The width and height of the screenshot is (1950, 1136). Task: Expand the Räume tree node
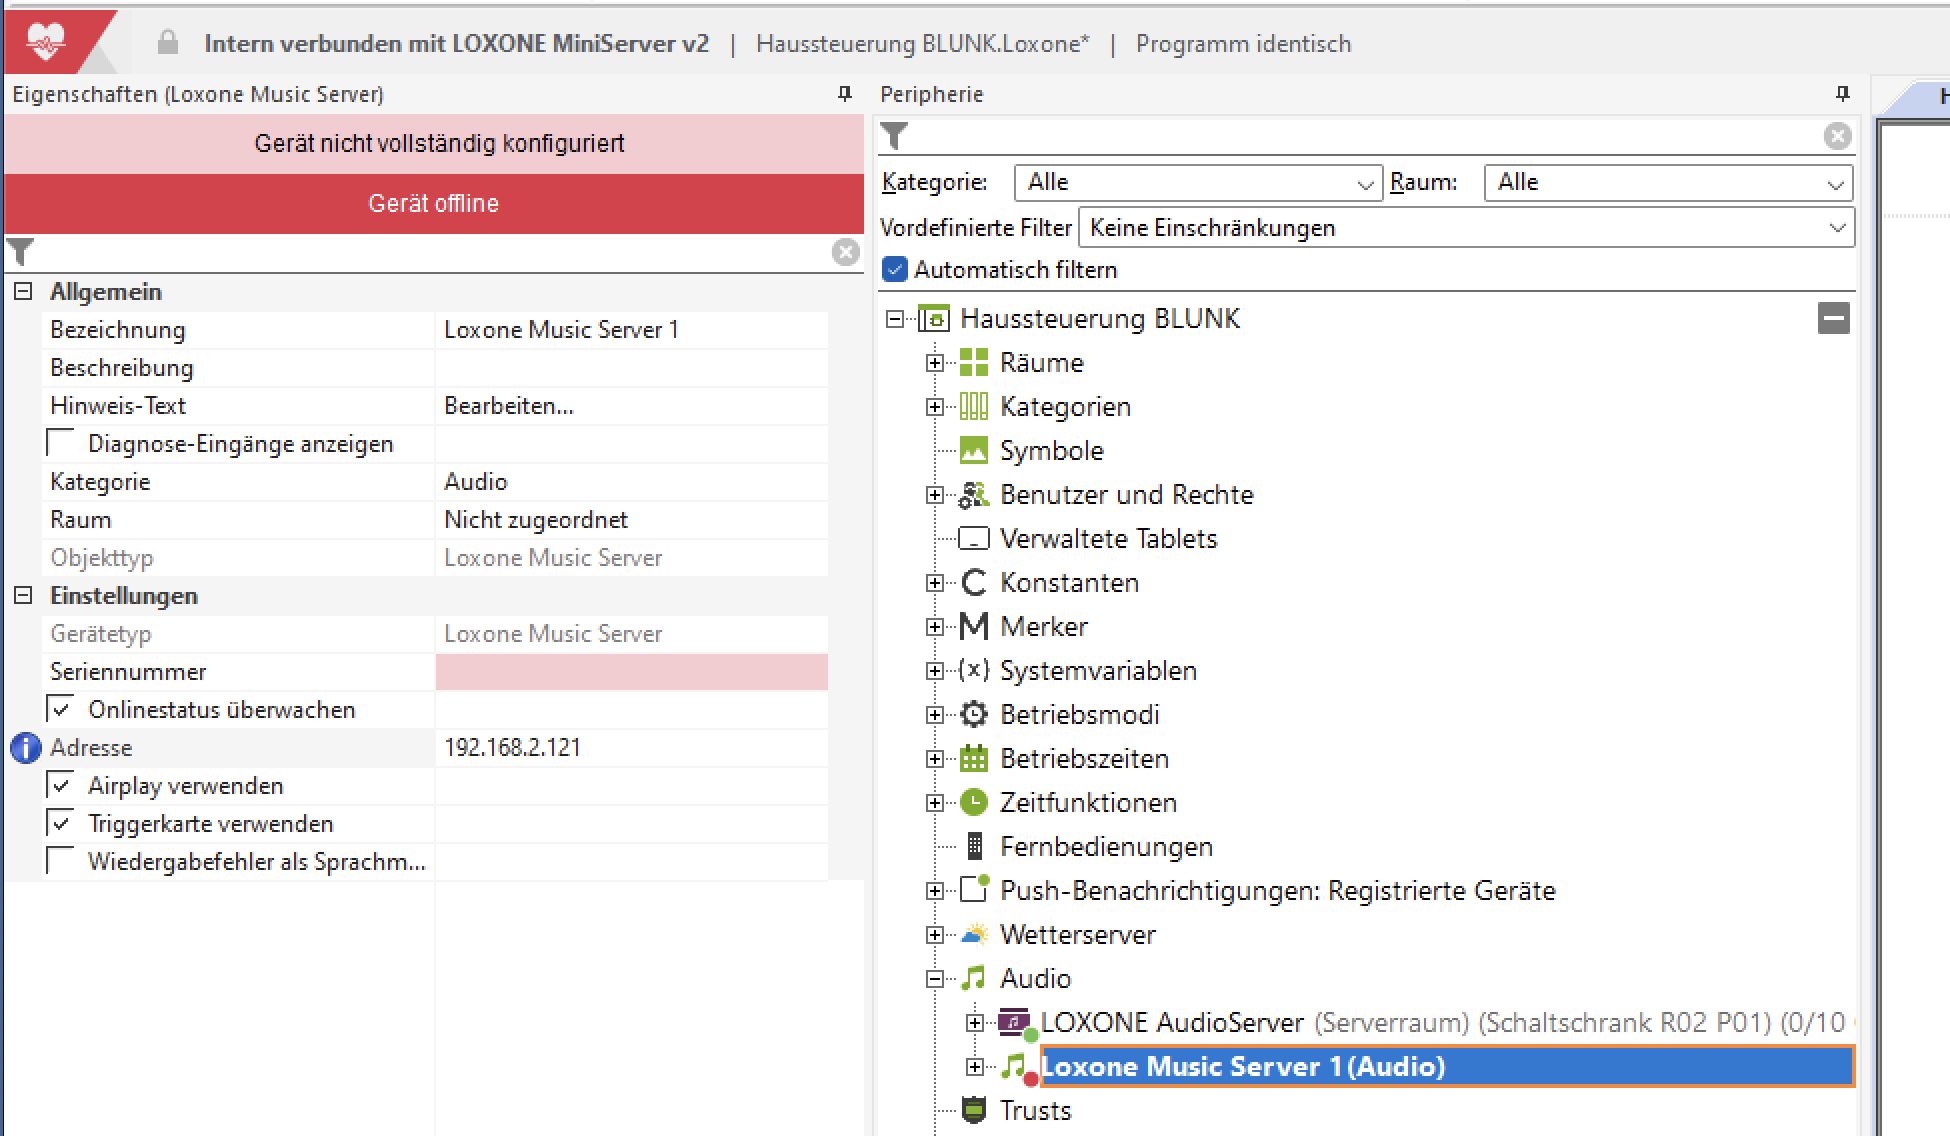pos(934,363)
